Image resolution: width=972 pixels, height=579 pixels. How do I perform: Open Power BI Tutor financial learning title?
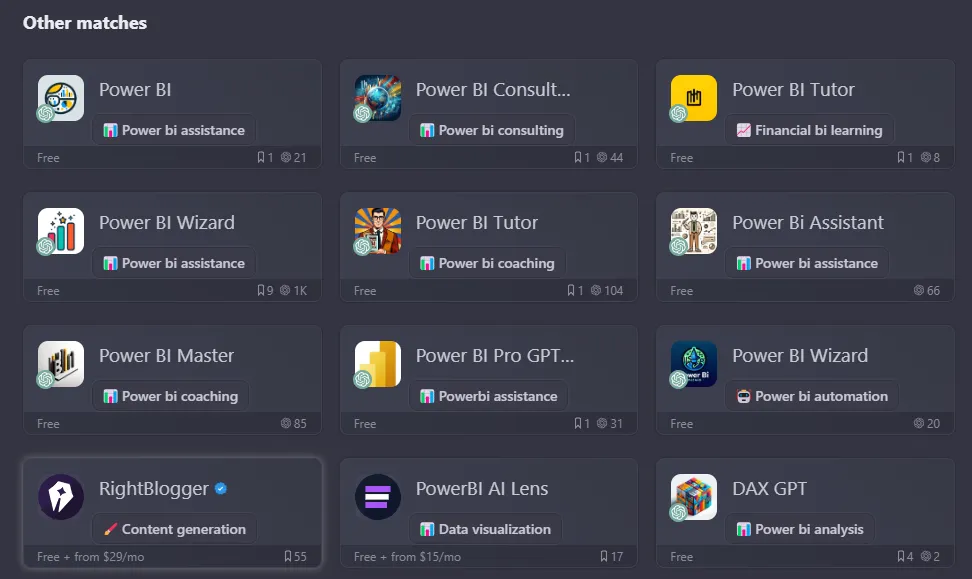click(793, 89)
